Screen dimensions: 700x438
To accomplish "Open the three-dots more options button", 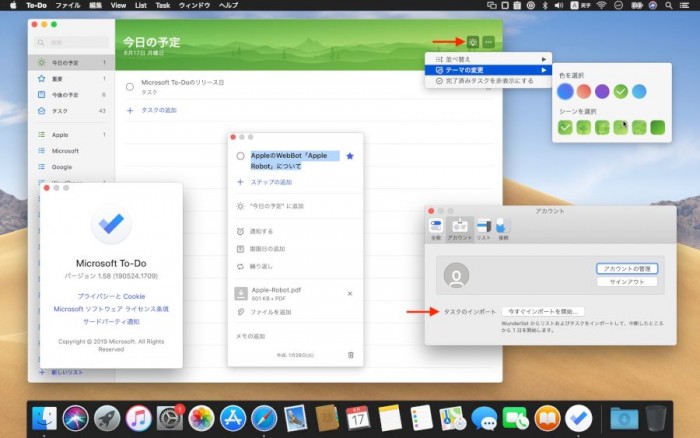I will (x=488, y=41).
